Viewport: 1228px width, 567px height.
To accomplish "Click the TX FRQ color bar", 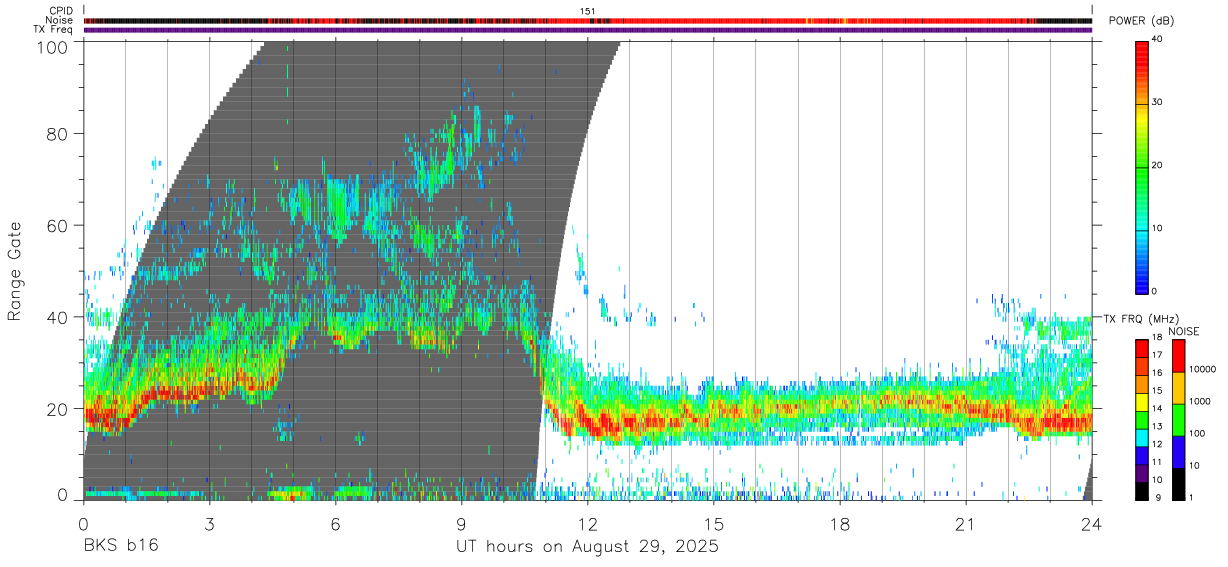I will click(x=1141, y=419).
